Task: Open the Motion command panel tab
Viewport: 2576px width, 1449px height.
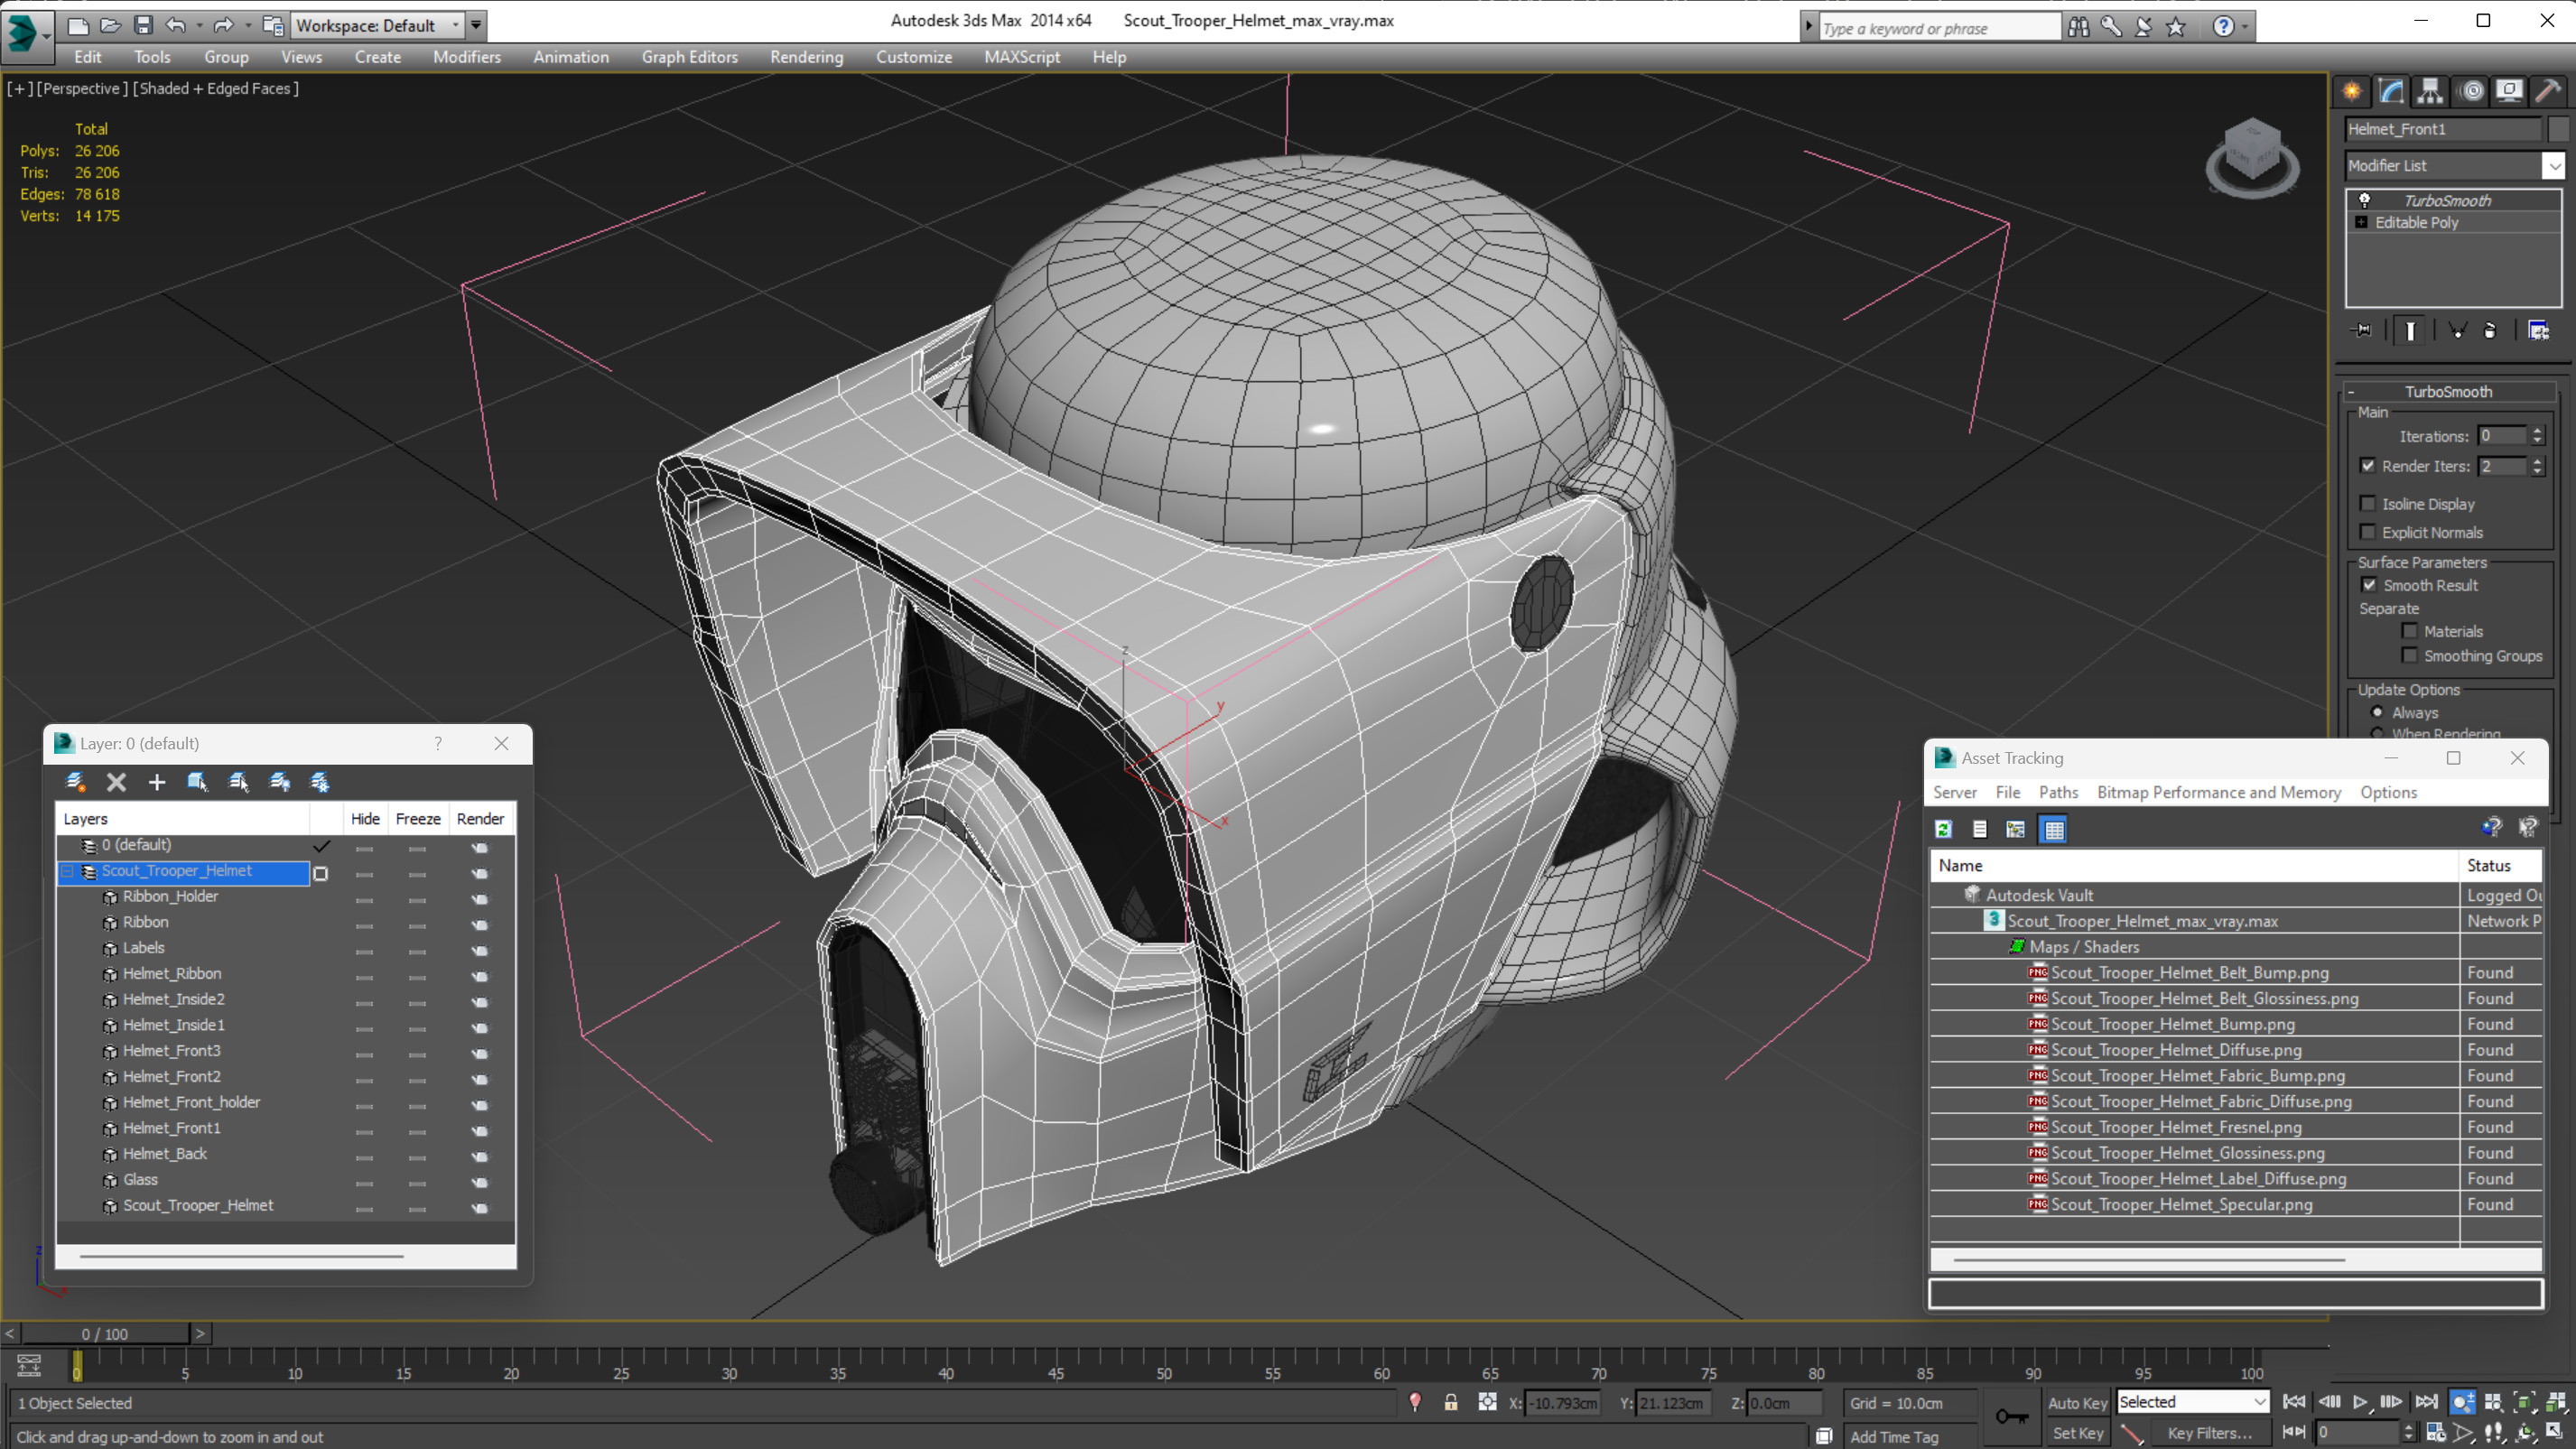Action: click(2471, 91)
